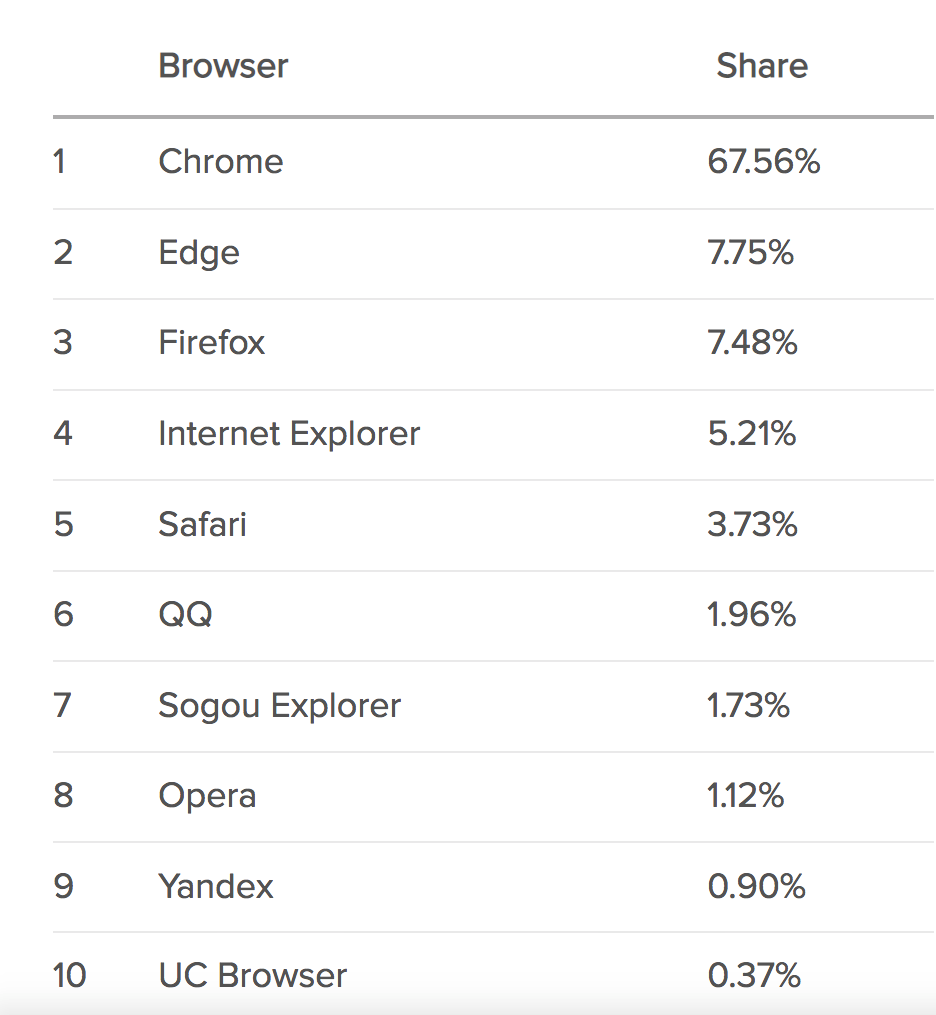Select the Edge row name
Screen dimensions: 936x1015
tap(199, 253)
